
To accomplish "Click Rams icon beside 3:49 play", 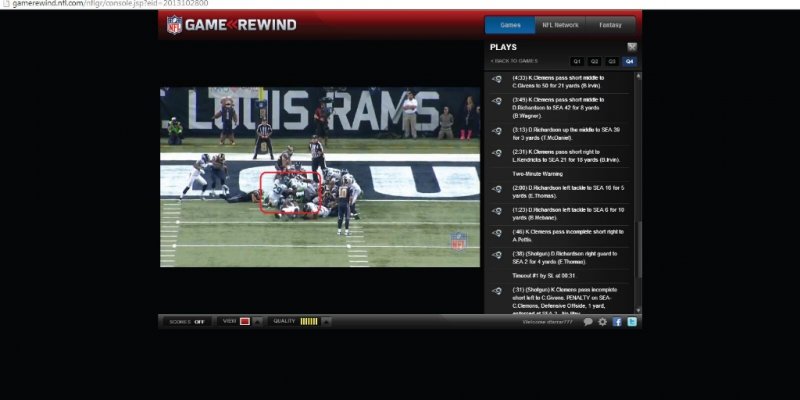I will 496,101.
